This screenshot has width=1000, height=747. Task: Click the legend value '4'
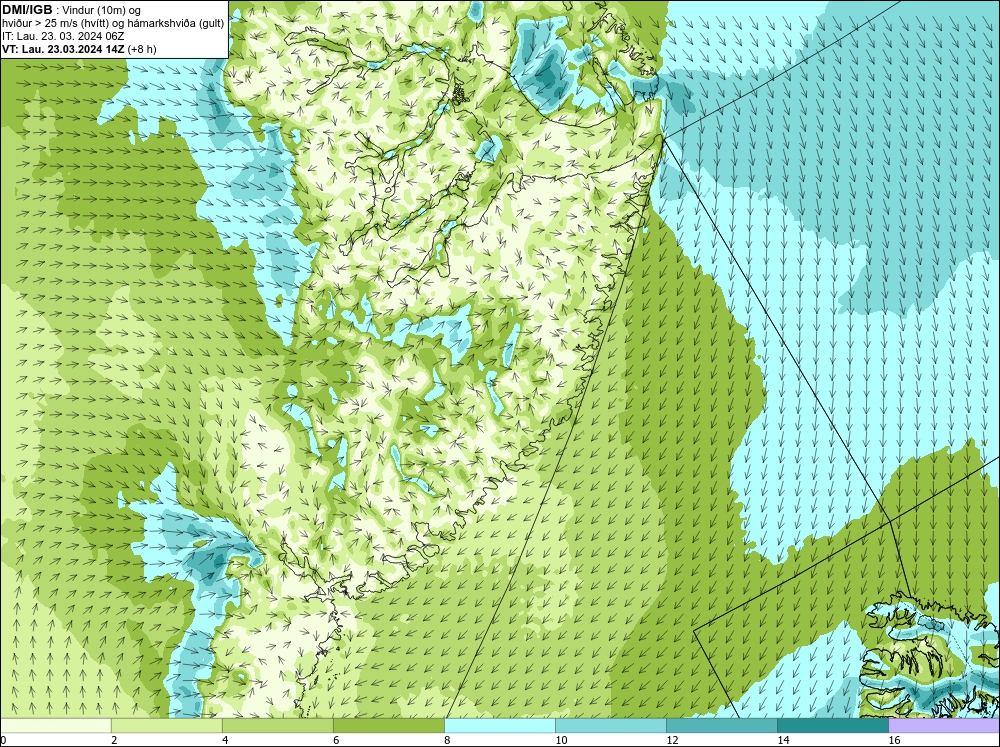point(225,740)
